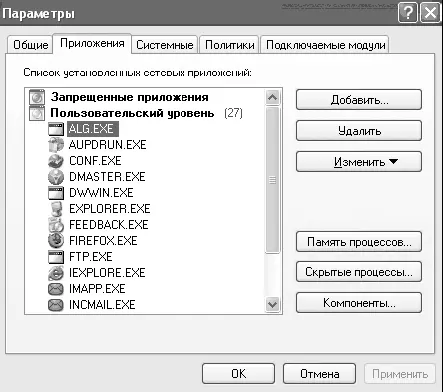Click the EXPLORER.EXE computer icon
Screen dimensions: 443x392
[x=56, y=209]
